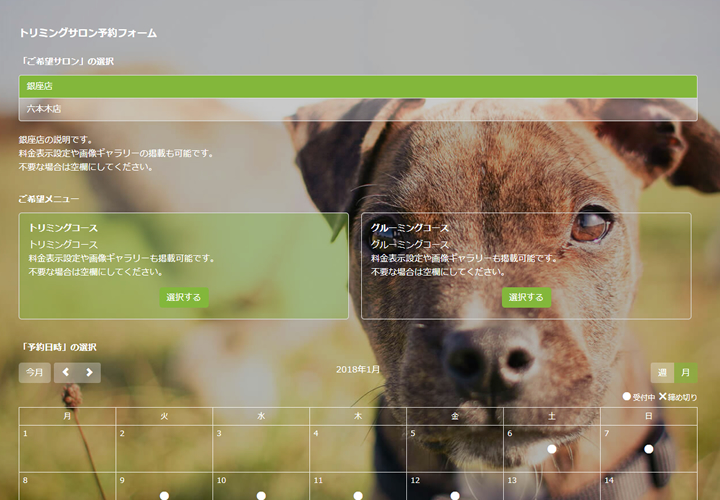Jump to 今月 (this month)
The image size is (720, 500).
pyautogui.click(x=35, y=373)
